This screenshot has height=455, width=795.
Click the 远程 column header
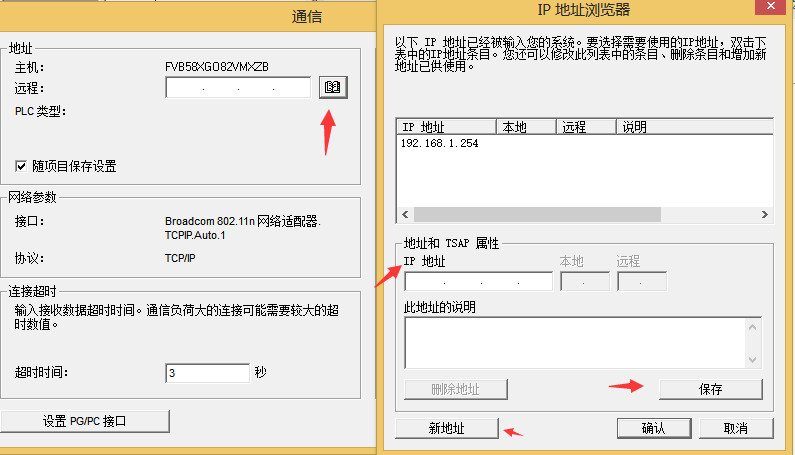pyautogui.click(x=586, y=127)
